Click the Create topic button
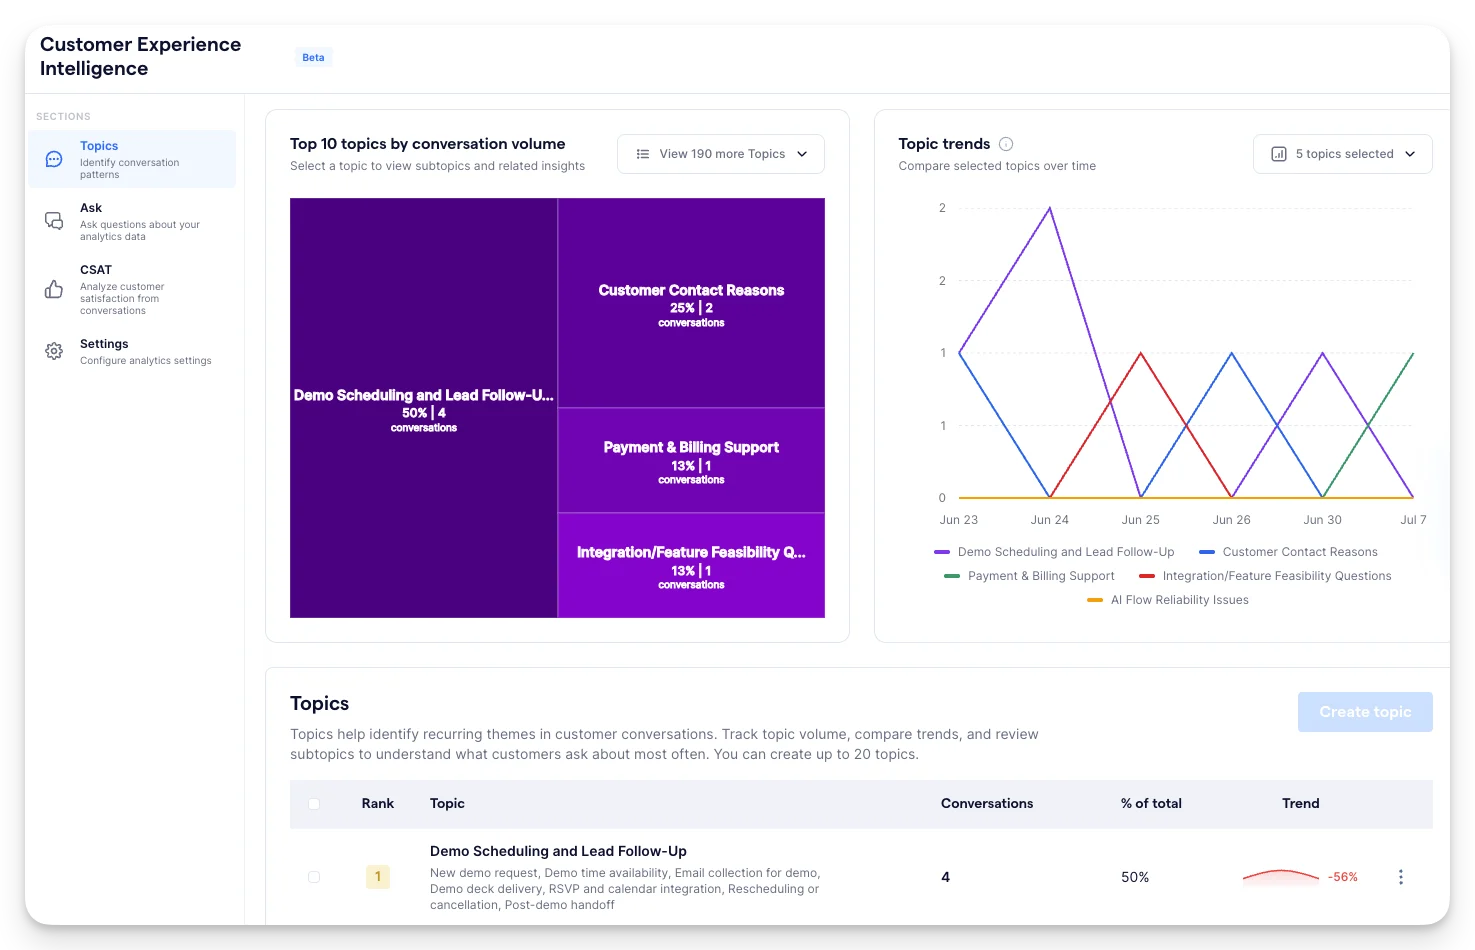The image size is (1475, 950). [1365, 712]
